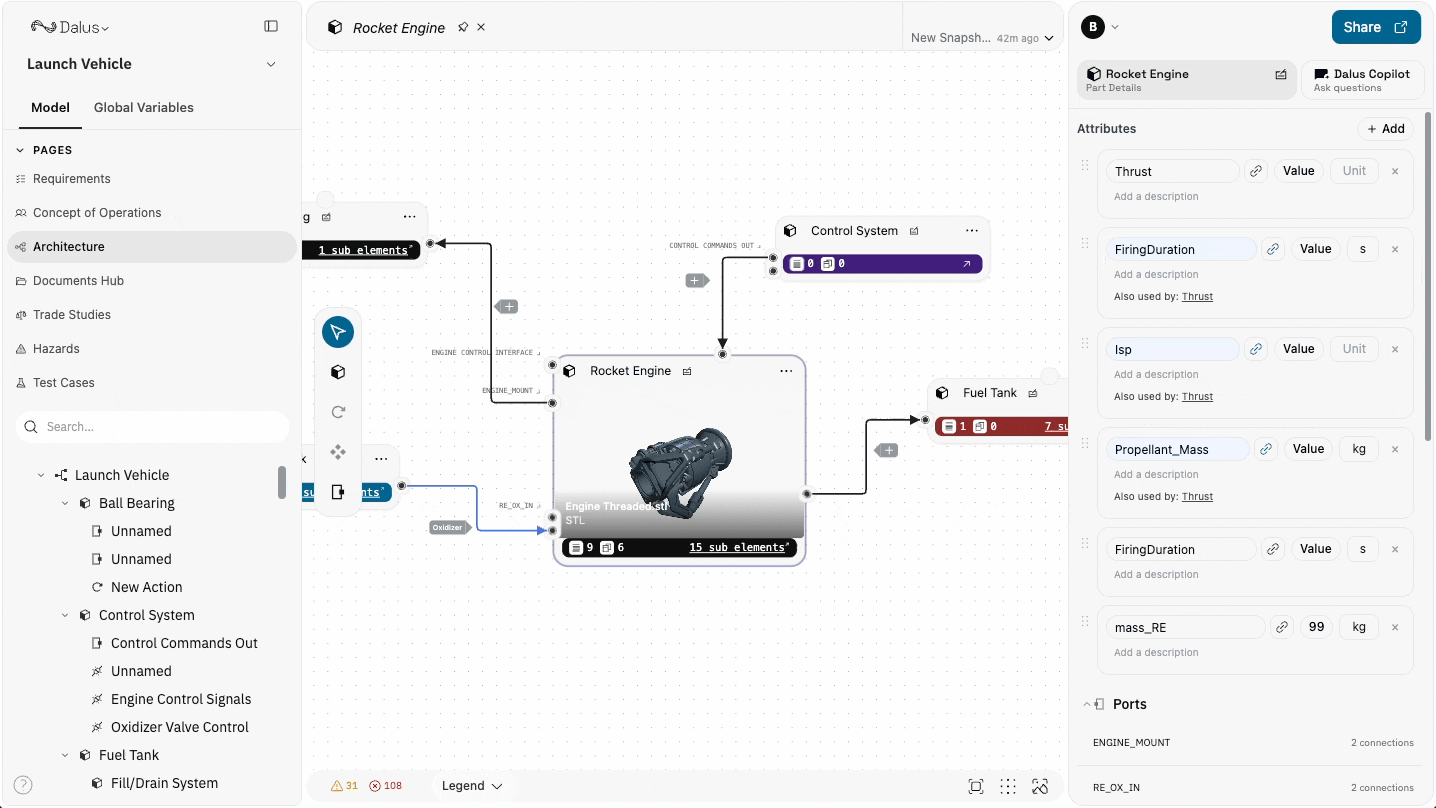
Task: Open Rocket Engine node three-dot menu
Action: (786, 371)
